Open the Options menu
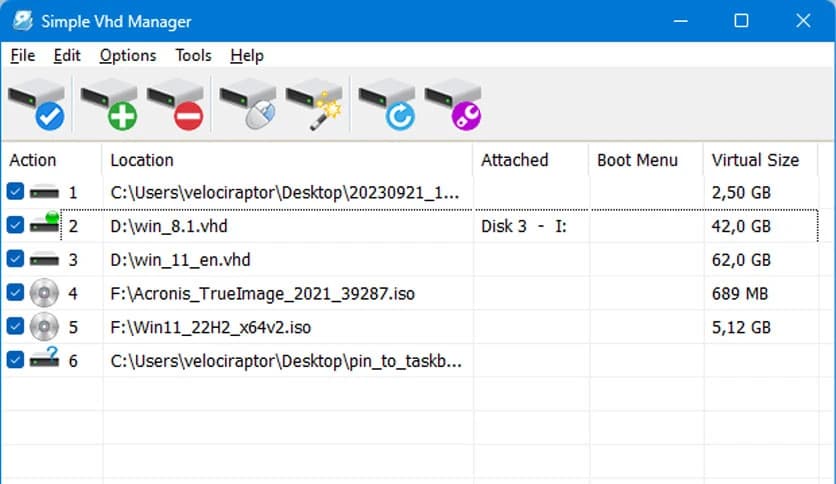 coord(128,55)
